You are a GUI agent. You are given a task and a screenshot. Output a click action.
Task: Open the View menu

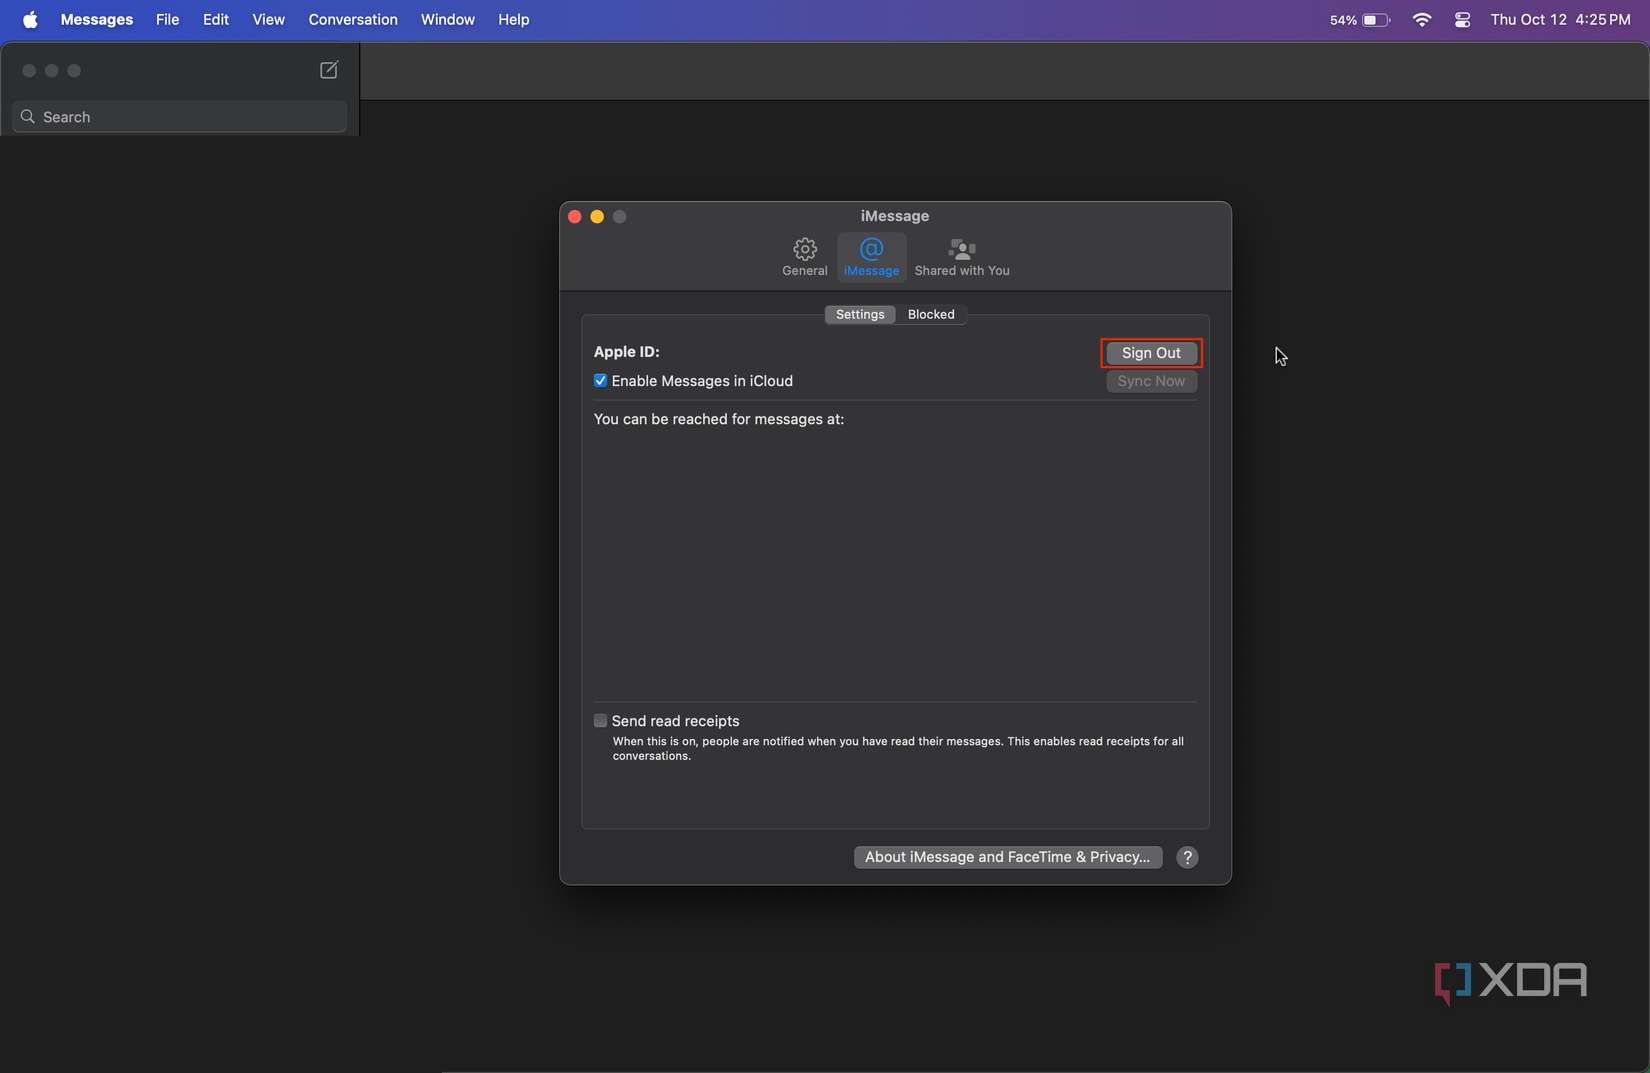[268, 20]
